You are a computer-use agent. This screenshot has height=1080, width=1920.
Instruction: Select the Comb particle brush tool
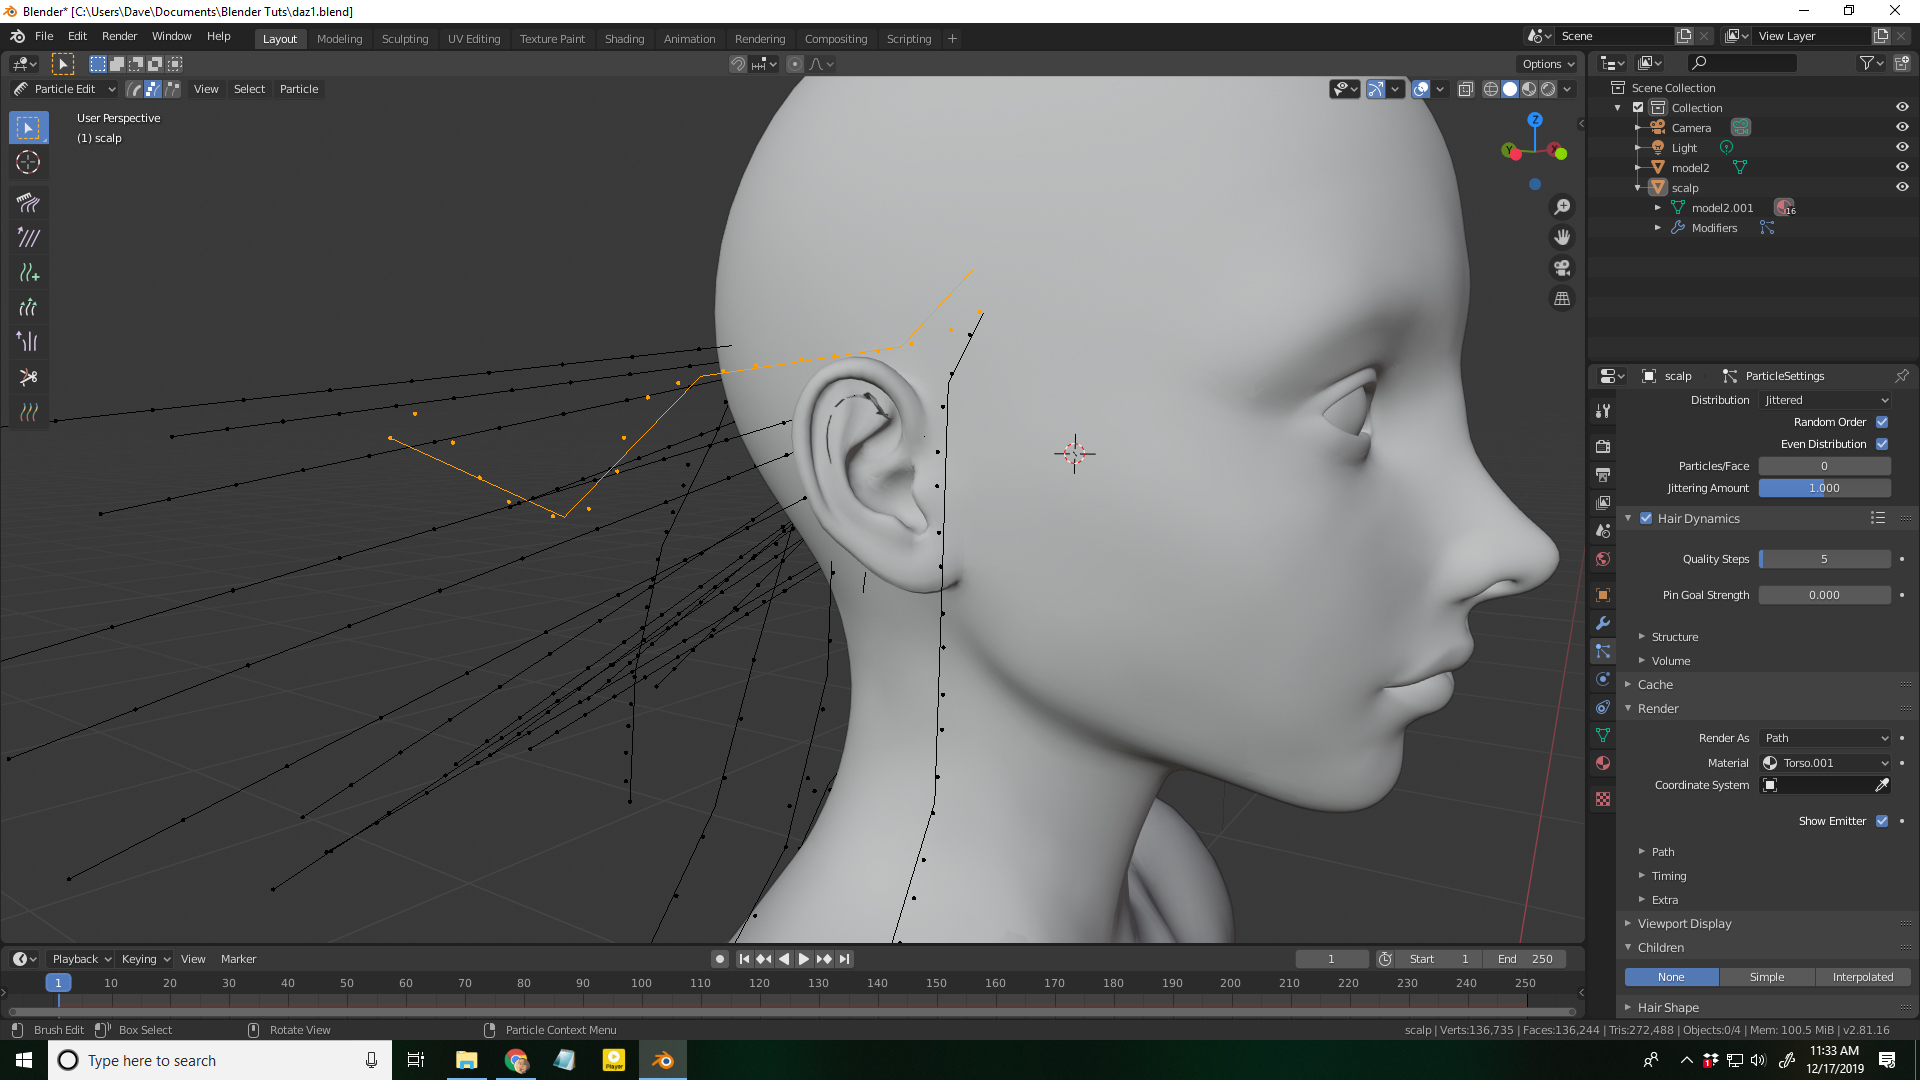[x=28, y=203]
